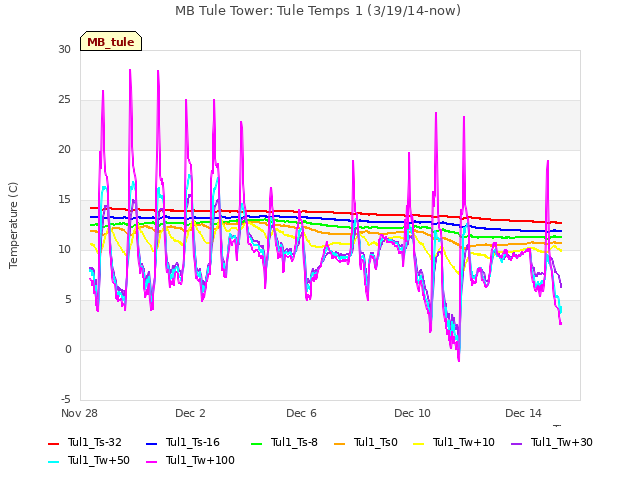Screen dimensions: 640x480
Task: Click the blue Tul1_Ts-16 legend swatch
Action: (151, 443)
